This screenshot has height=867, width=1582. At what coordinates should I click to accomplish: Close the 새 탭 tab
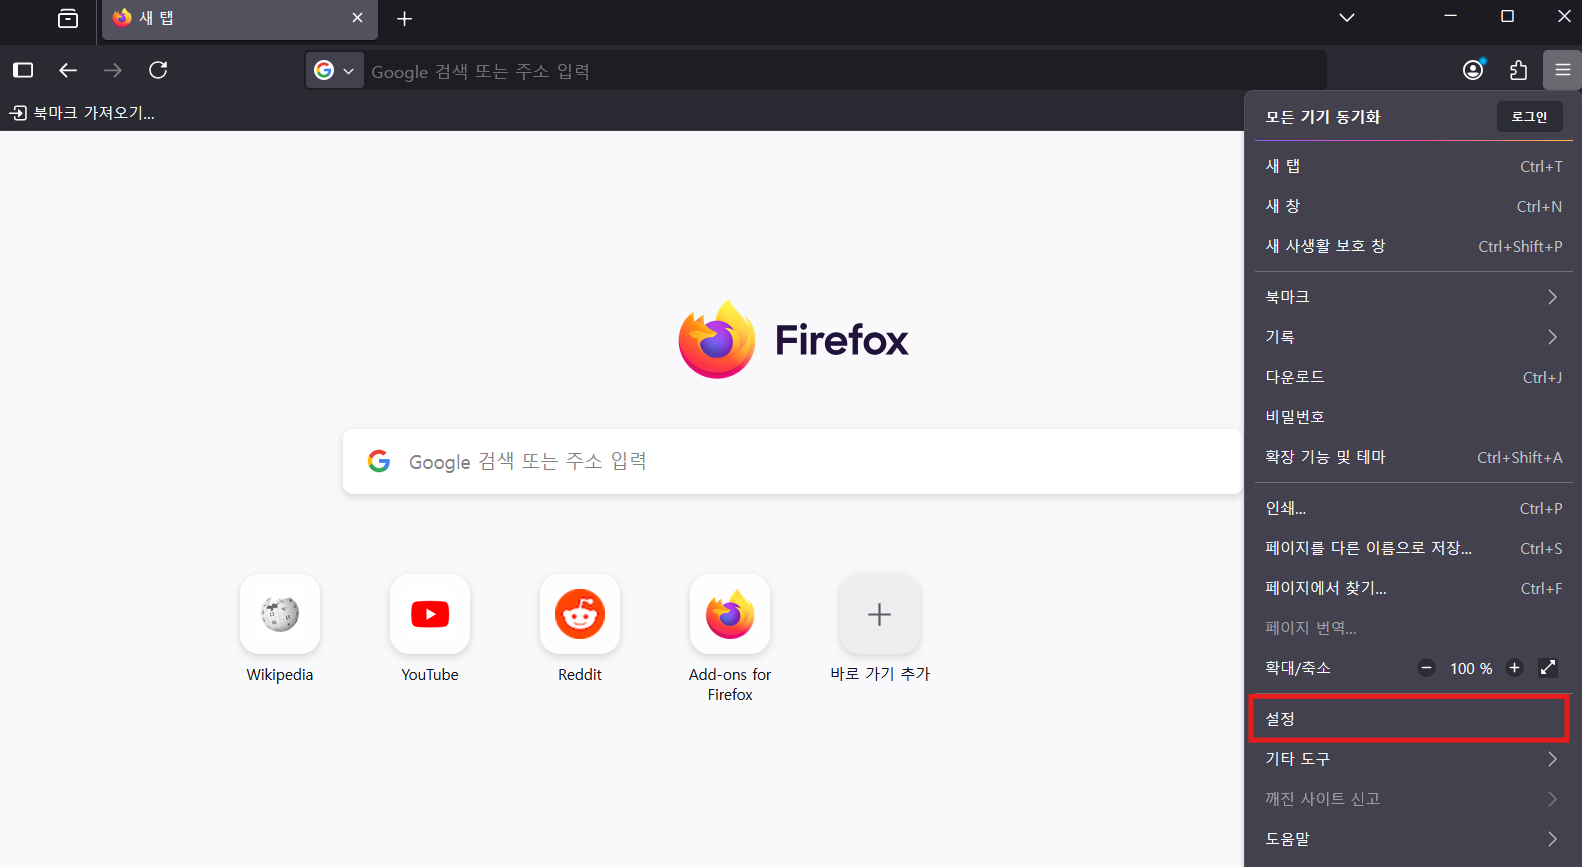point(357,18)
